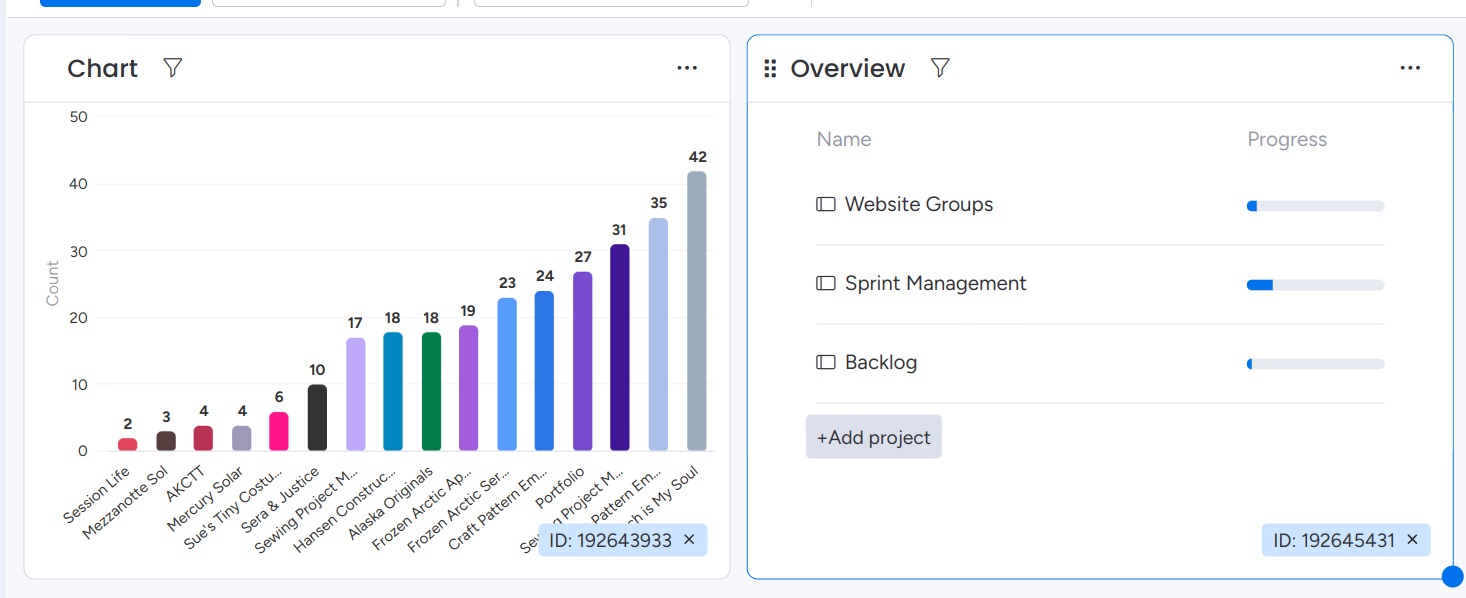Viewport: 1466px width, 598px height.
Task: Click the ID: 192645431 tag text
Action: [x=1333, y=540]
